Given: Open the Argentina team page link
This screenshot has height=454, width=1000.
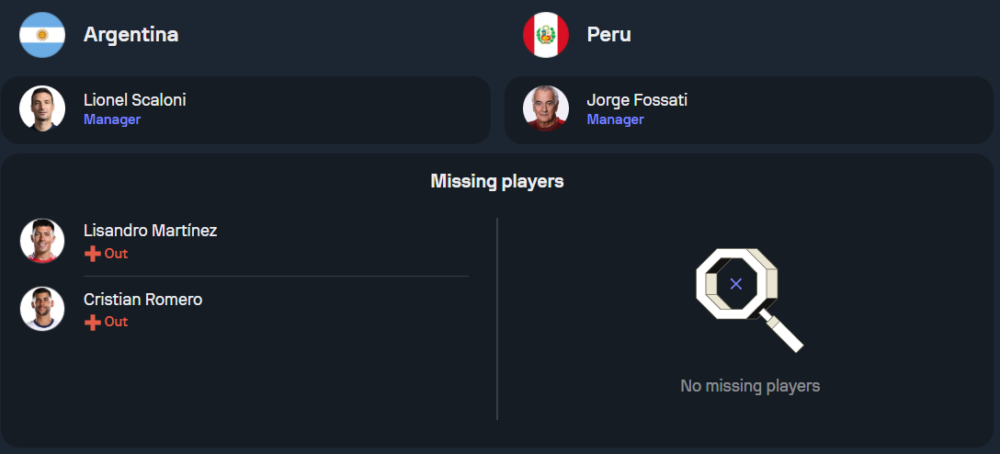Looking at the screenshot, I should click(x=131, y=35).
